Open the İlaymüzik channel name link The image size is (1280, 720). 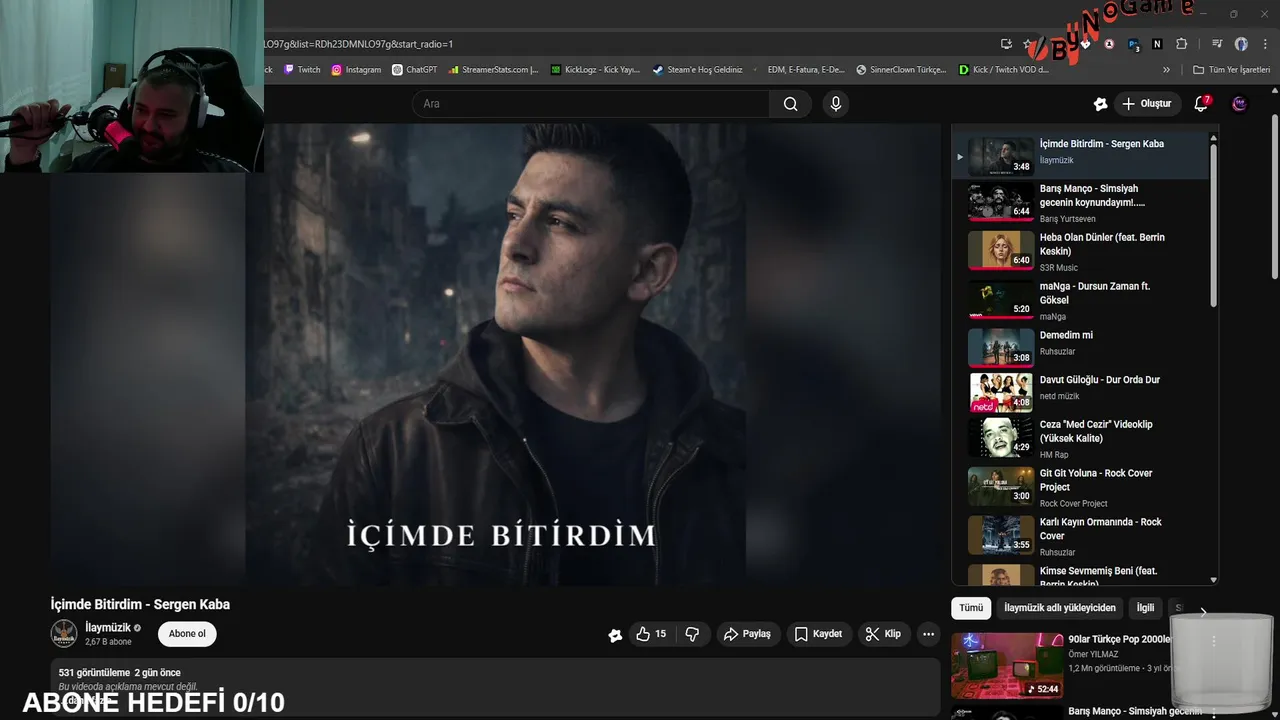tap(108, 628)
